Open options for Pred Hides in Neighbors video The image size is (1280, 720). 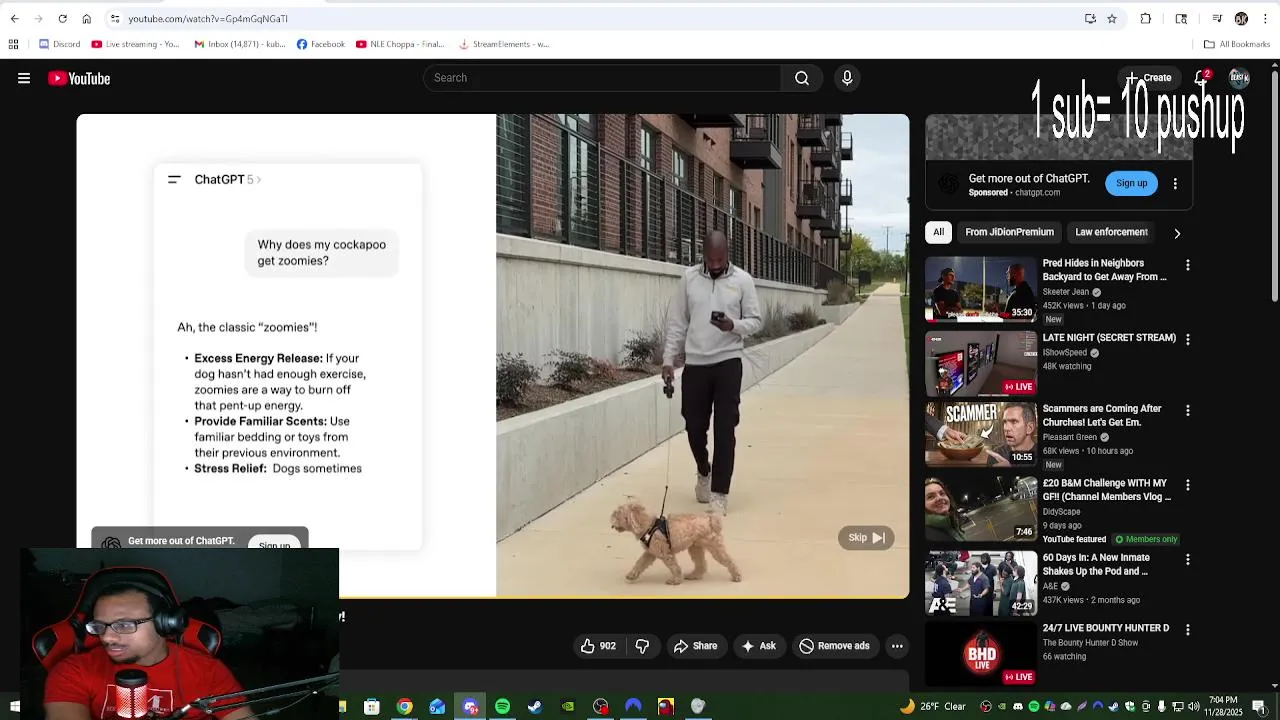pyautogui.click(x=1188, y=265)
